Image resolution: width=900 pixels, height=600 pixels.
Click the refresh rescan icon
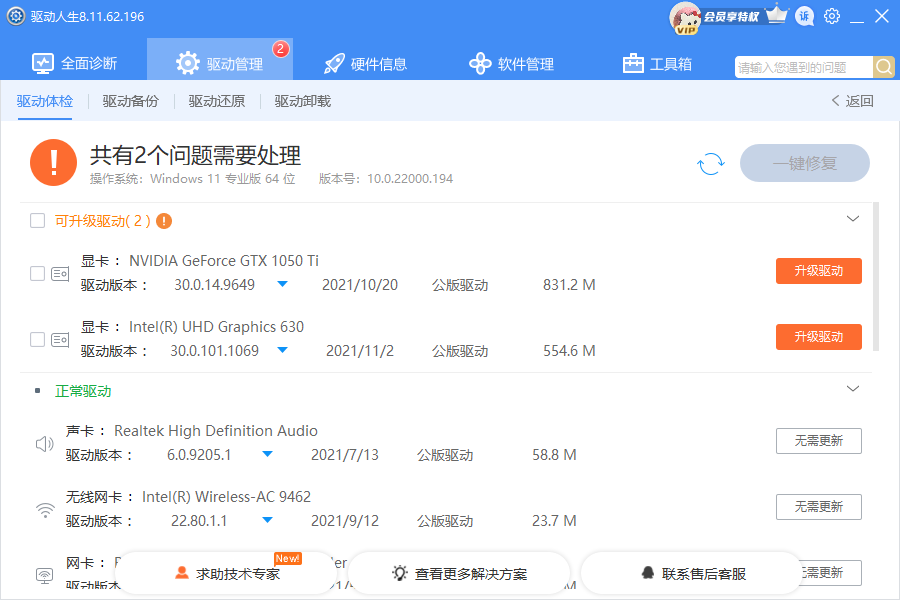[710, 163]
